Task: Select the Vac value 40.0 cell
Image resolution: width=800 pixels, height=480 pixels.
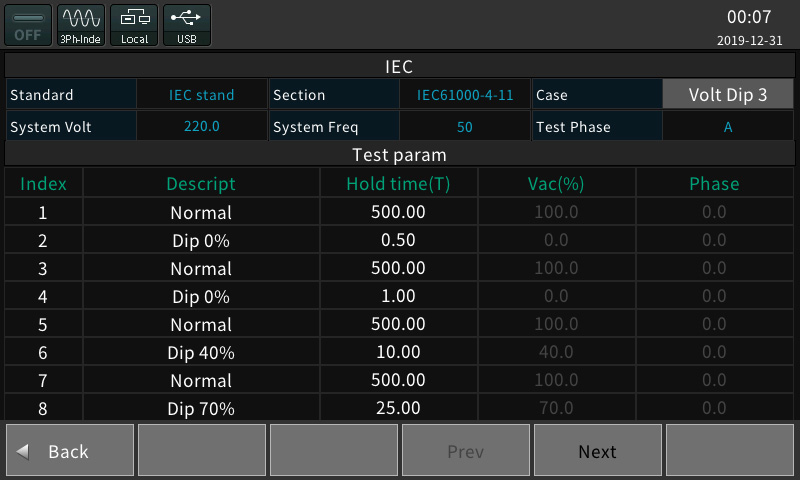Action: (x=557, y=352)
